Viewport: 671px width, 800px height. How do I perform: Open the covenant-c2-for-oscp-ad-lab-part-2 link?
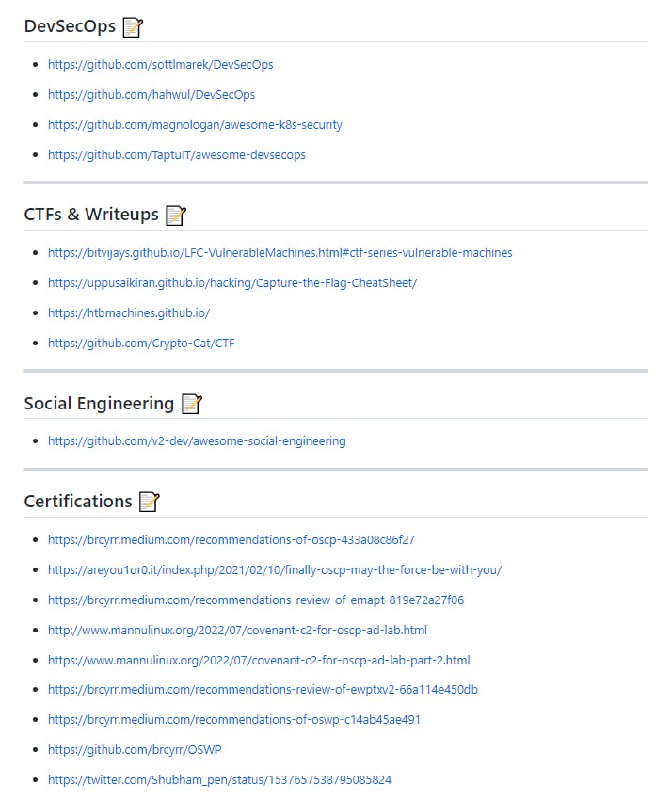pyautogui.click(x=259, y=660)
